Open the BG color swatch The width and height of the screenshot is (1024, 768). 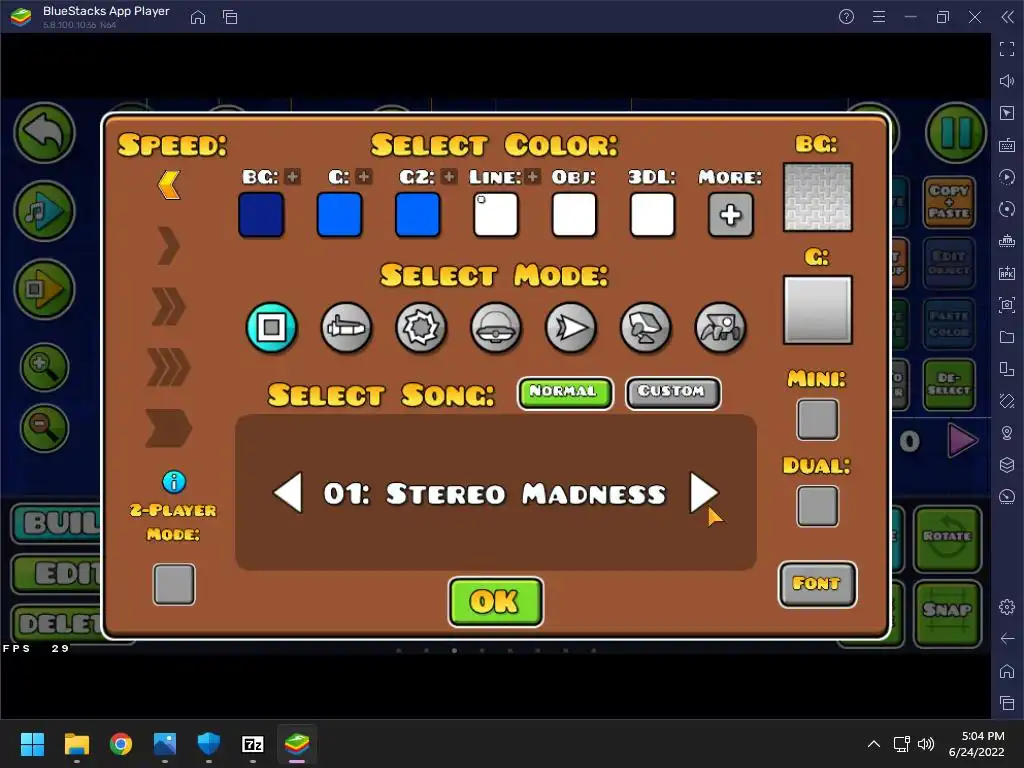click(x=261, y=214)
